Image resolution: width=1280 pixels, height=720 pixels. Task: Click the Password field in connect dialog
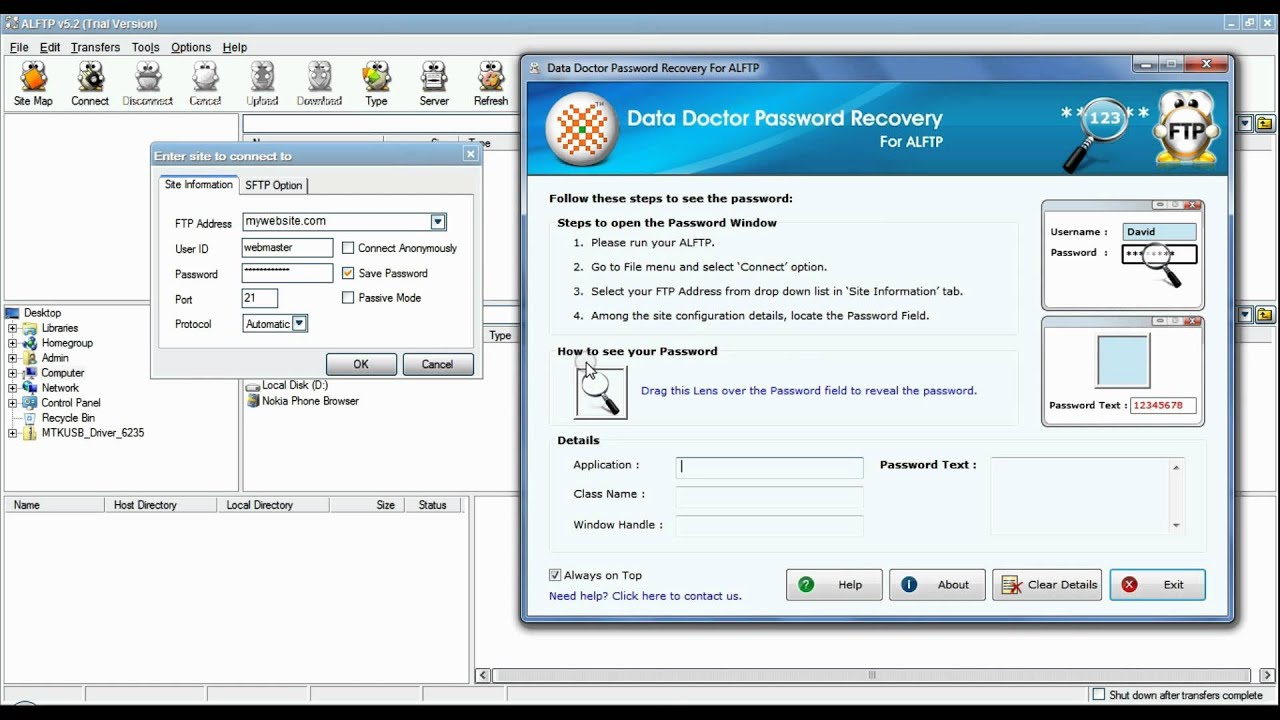288,273
